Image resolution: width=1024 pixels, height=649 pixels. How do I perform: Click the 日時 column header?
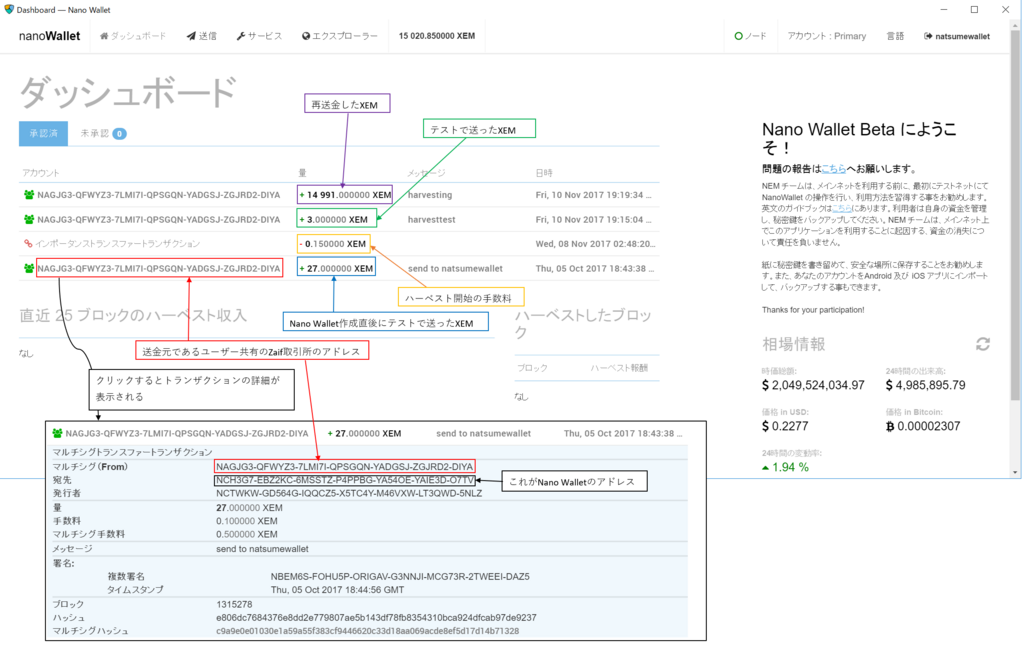tap(544, 172)
